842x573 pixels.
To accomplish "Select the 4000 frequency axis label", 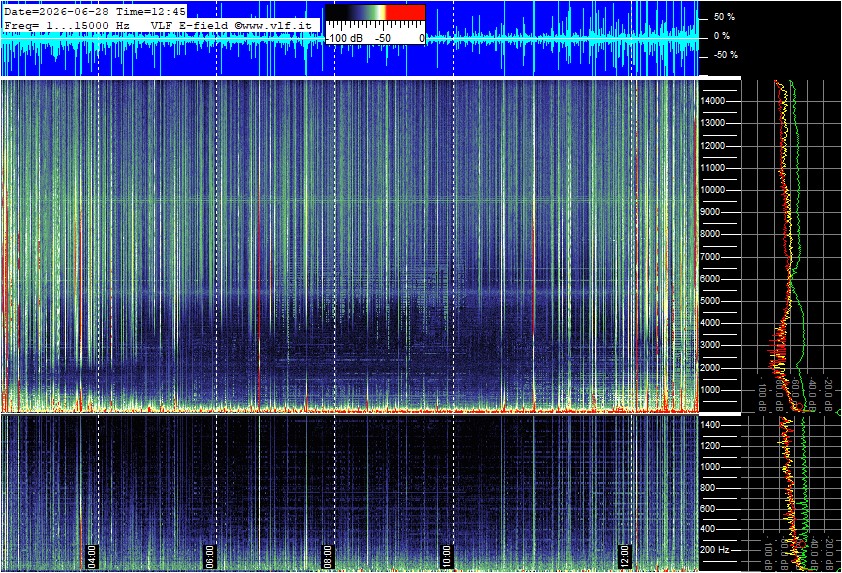I will coord(710,323).
